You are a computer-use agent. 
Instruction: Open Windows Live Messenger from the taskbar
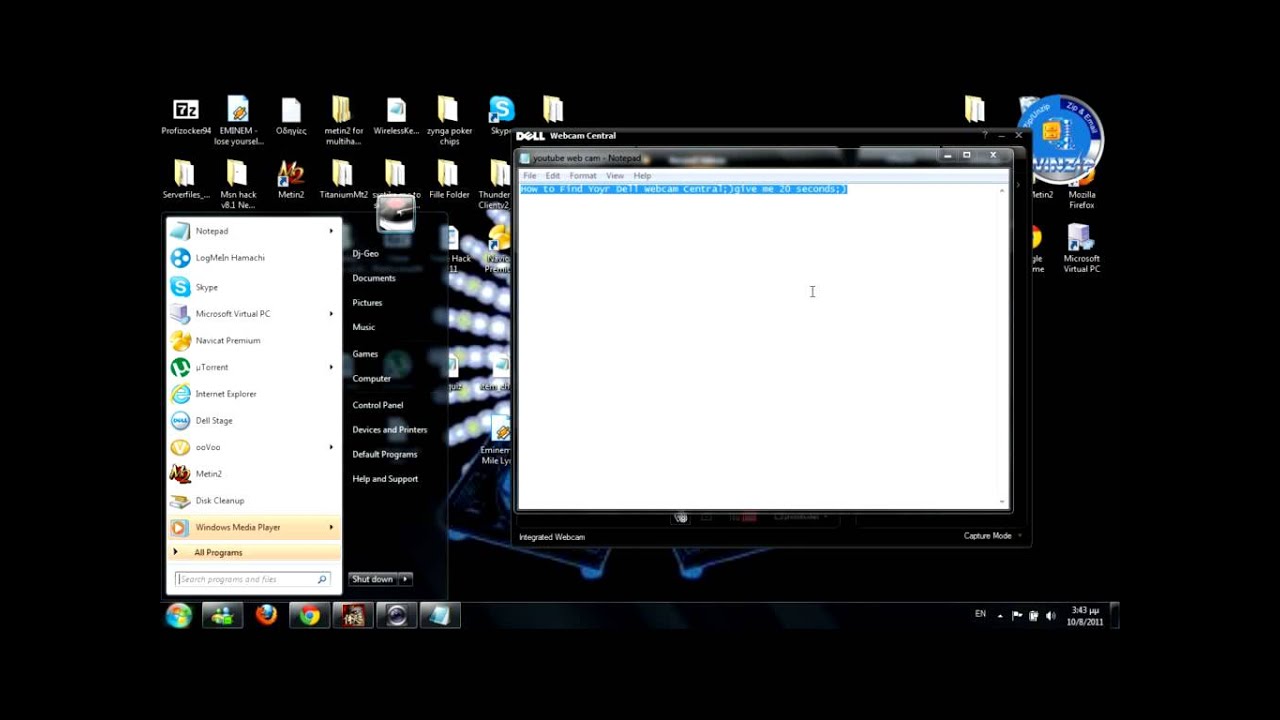tap(222, 616)
